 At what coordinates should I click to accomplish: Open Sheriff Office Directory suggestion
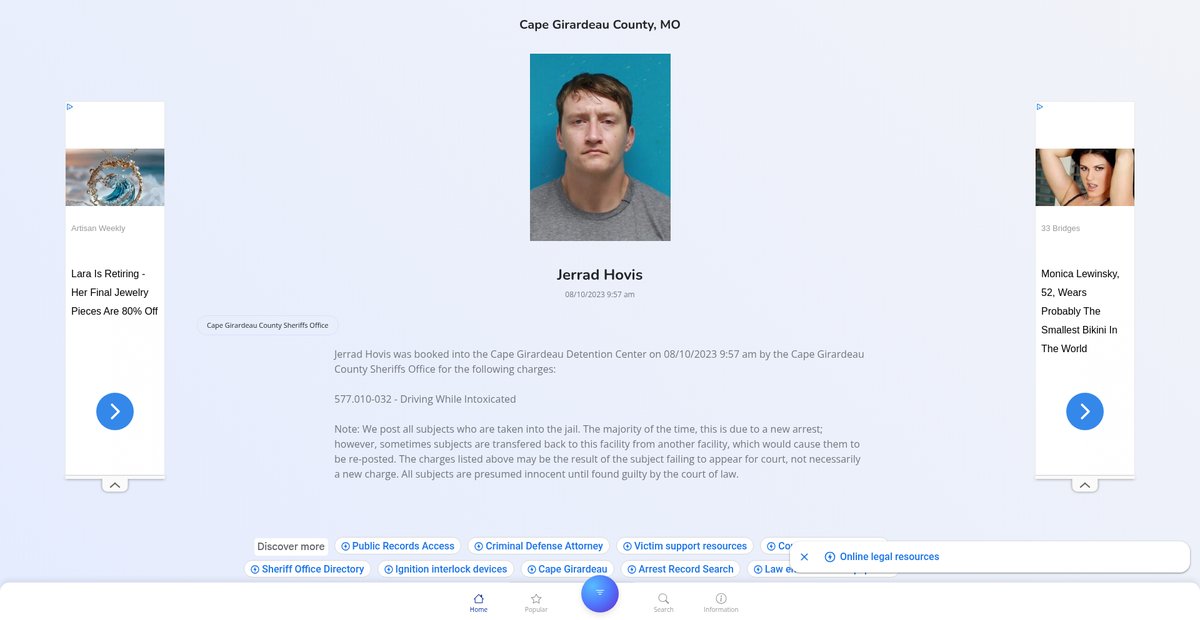[x=308, y=569]
